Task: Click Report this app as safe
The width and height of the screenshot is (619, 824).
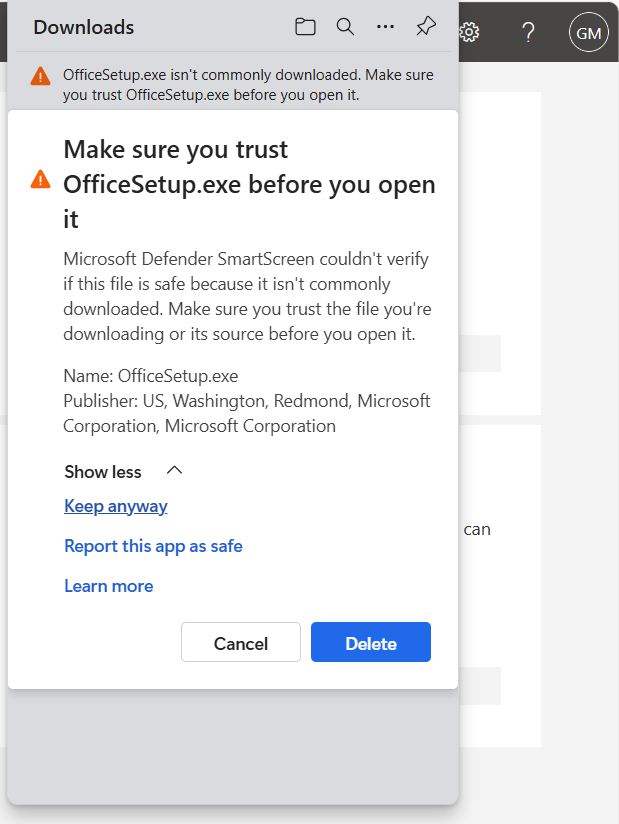Action: coord(153,546)
